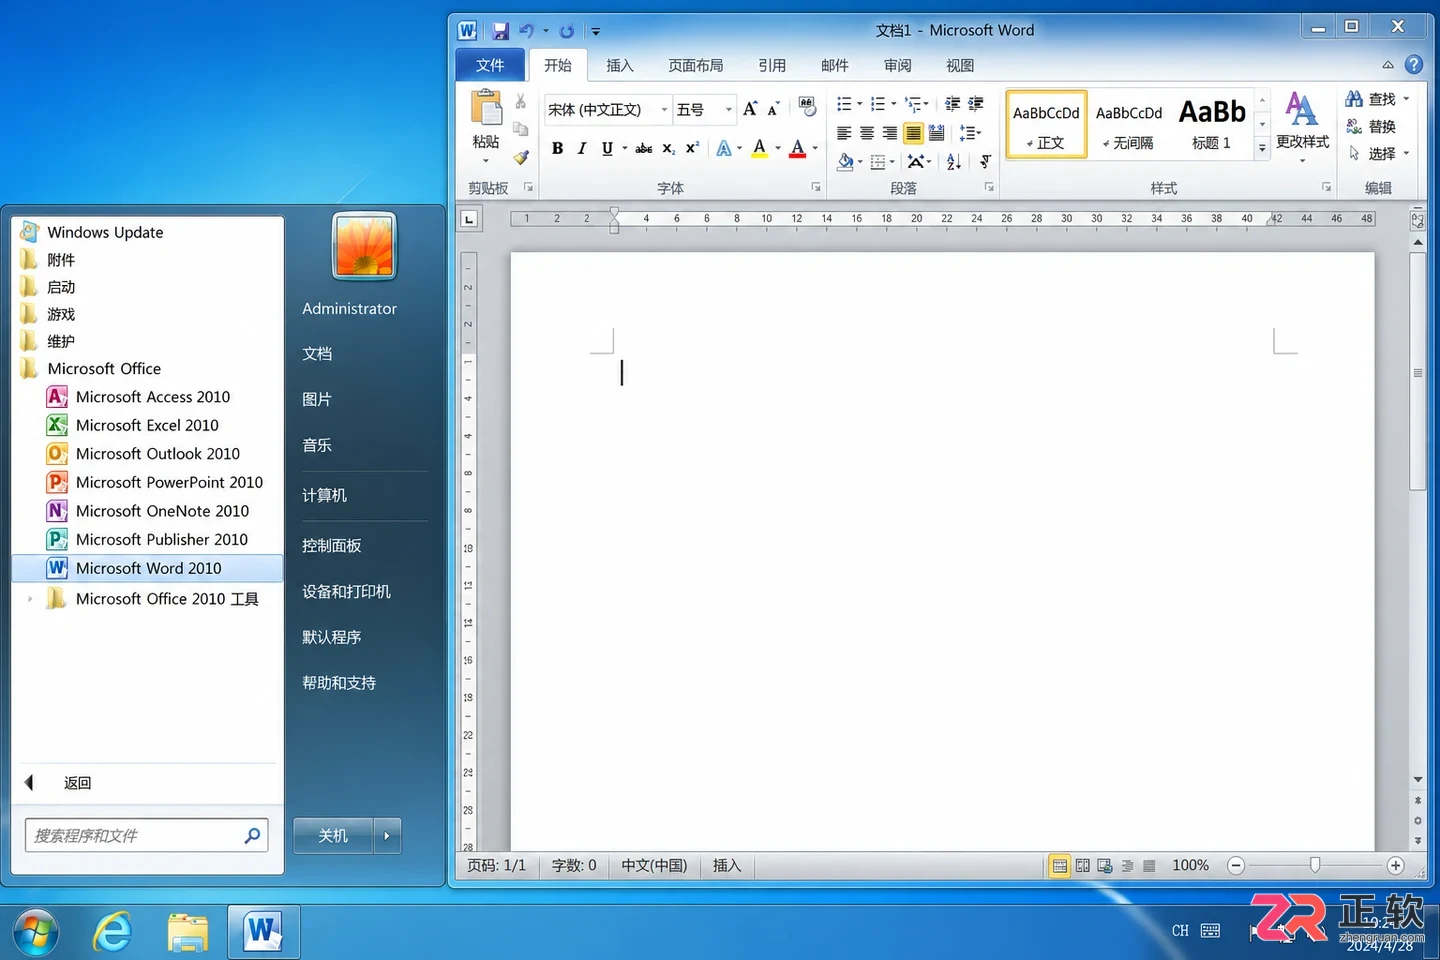Switch to Full Screen Reading view

(1083, 866)
